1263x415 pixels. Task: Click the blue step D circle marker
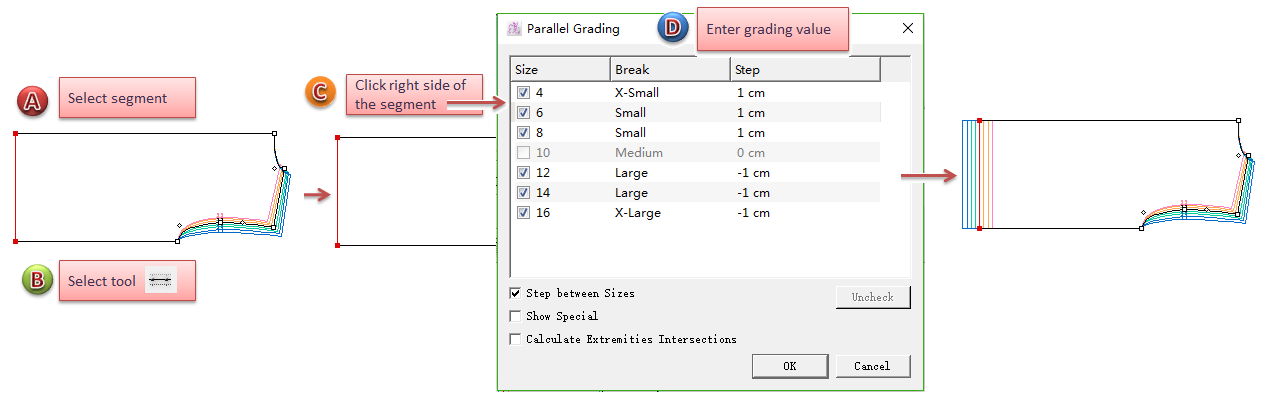tap(672, 29)
